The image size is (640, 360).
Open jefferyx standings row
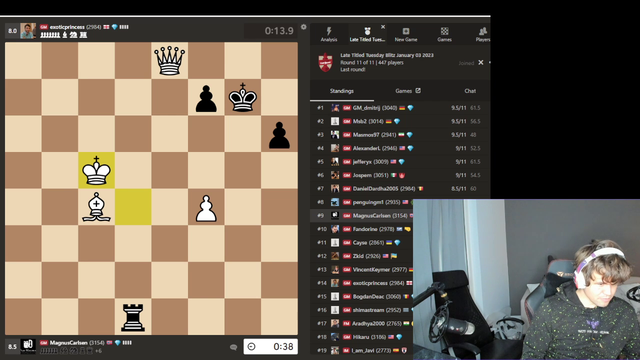(400, 162)
